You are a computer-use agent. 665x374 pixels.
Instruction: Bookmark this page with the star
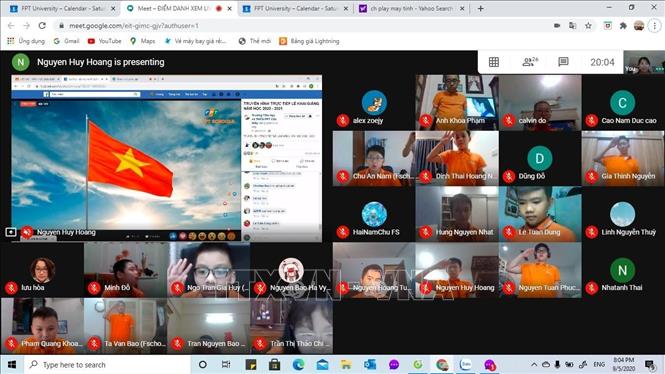tap(588, 25)
